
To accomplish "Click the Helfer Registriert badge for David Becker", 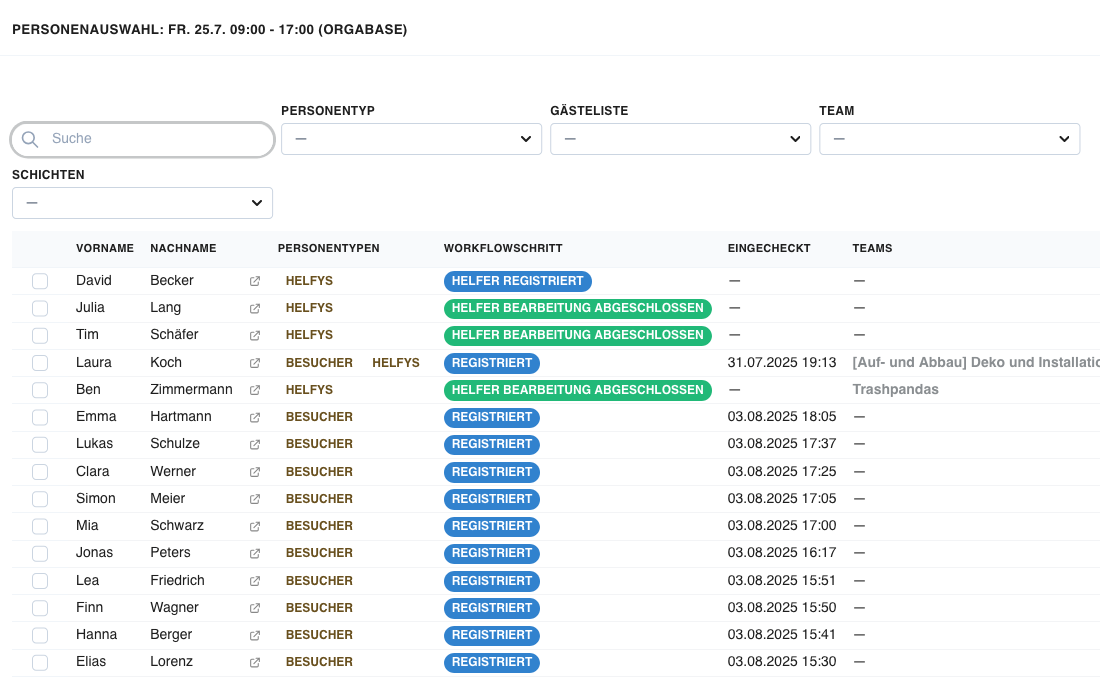I will coord(518,281).
